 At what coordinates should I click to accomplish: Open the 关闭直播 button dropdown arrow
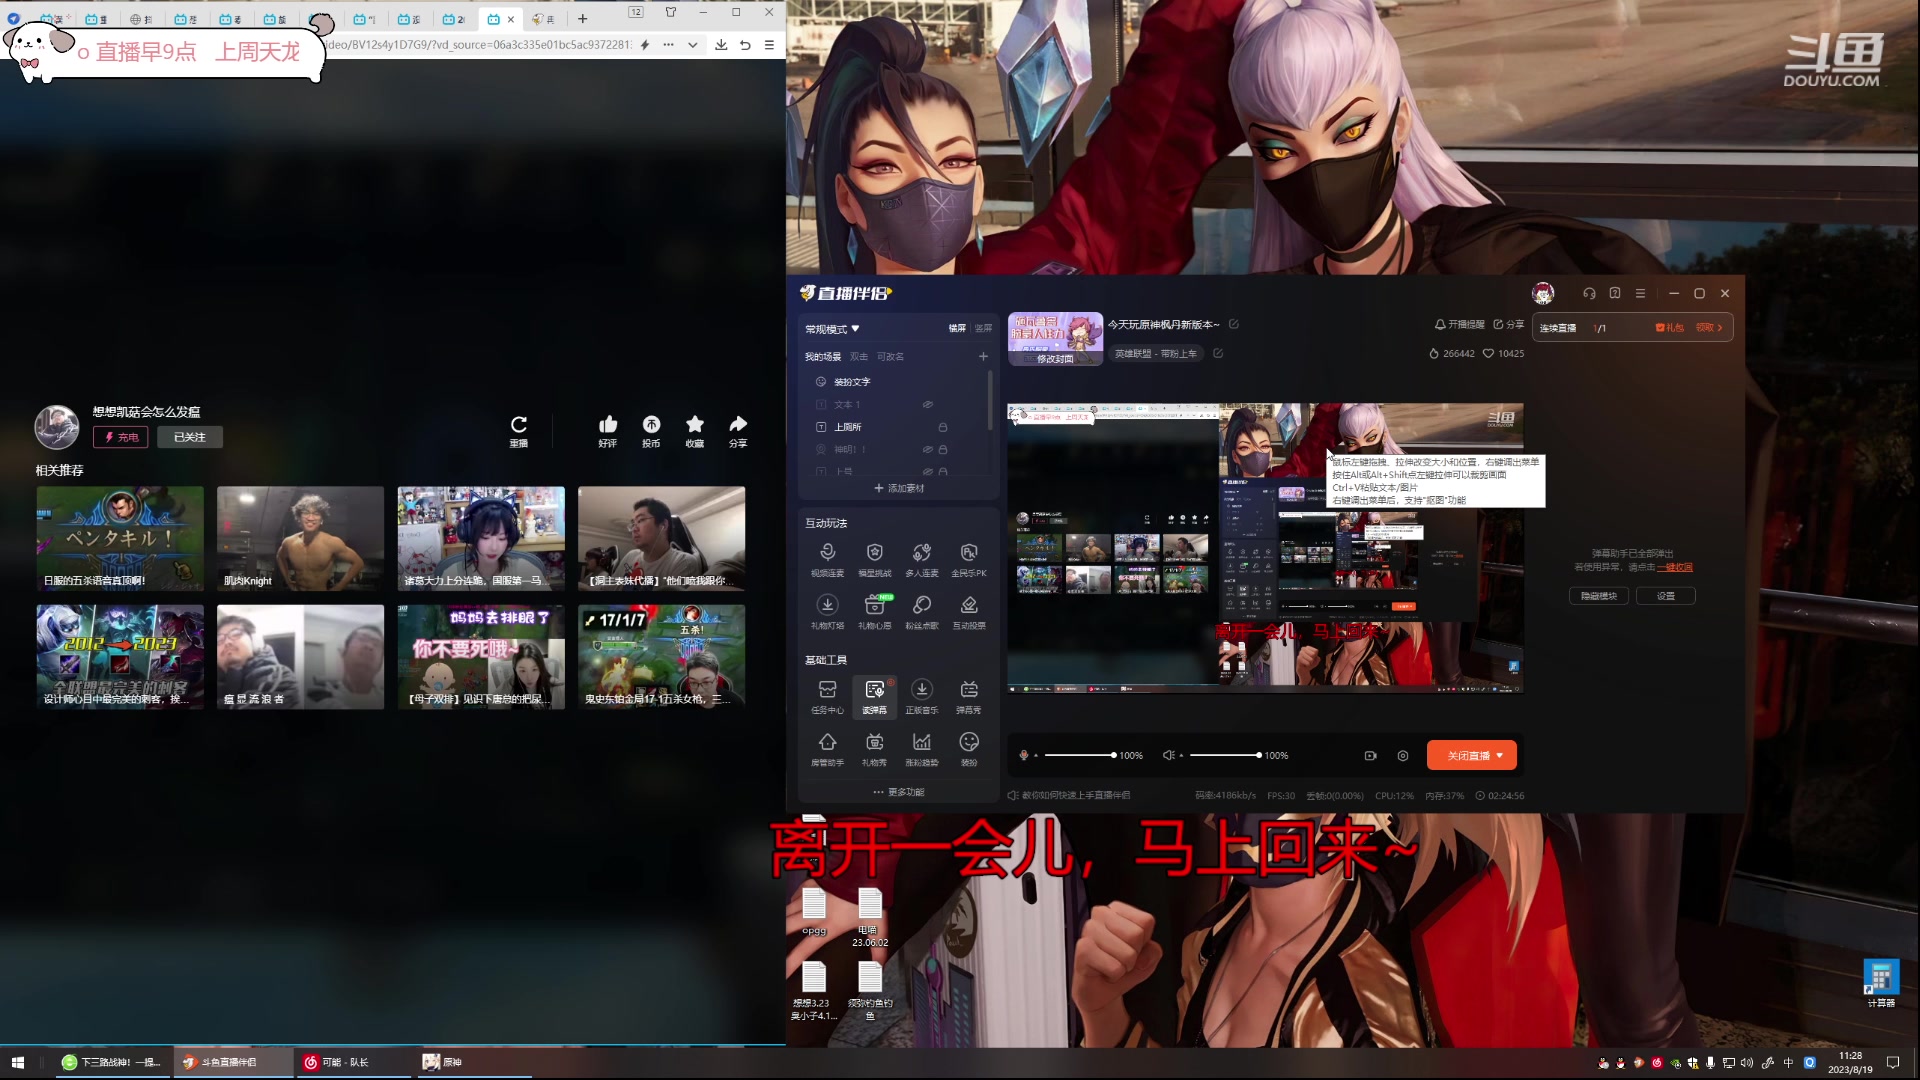(1500, 756)
